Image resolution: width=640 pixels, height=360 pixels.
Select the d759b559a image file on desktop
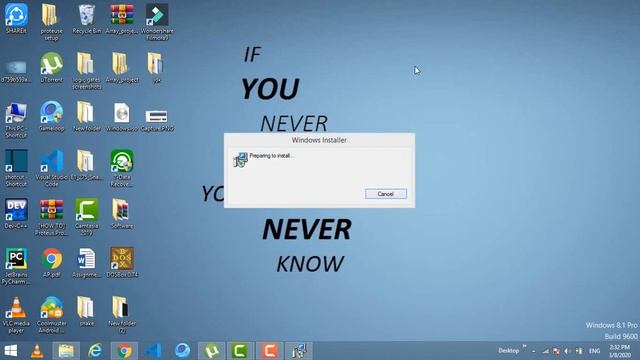[x=16, y=71]
